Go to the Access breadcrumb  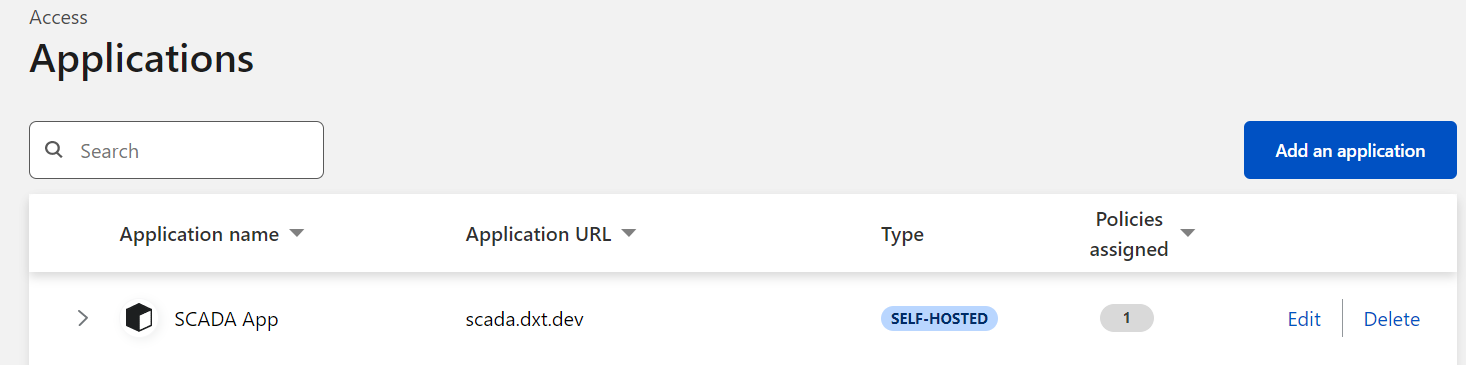pyautogui.click(x=58, y=17)
